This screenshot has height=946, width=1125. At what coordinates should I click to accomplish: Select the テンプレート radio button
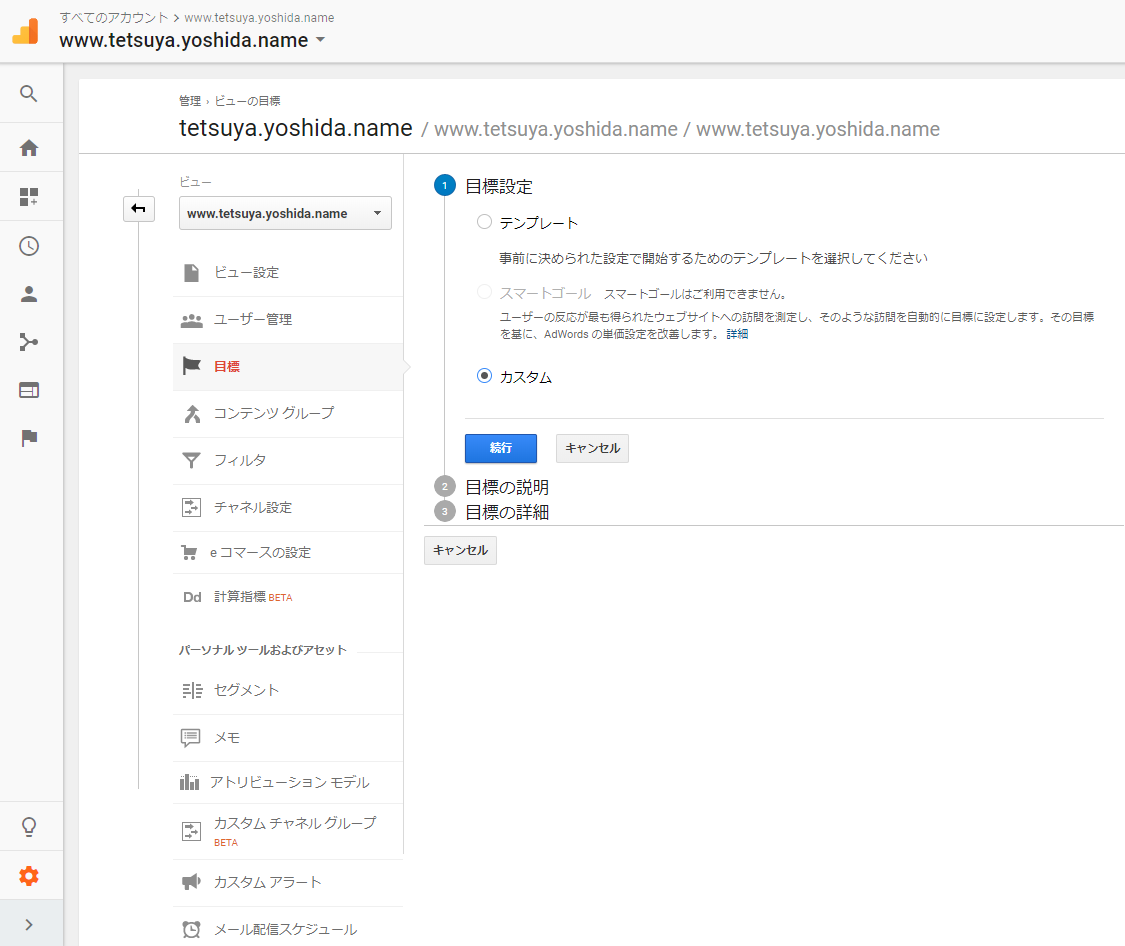click(x=485, y=222)
